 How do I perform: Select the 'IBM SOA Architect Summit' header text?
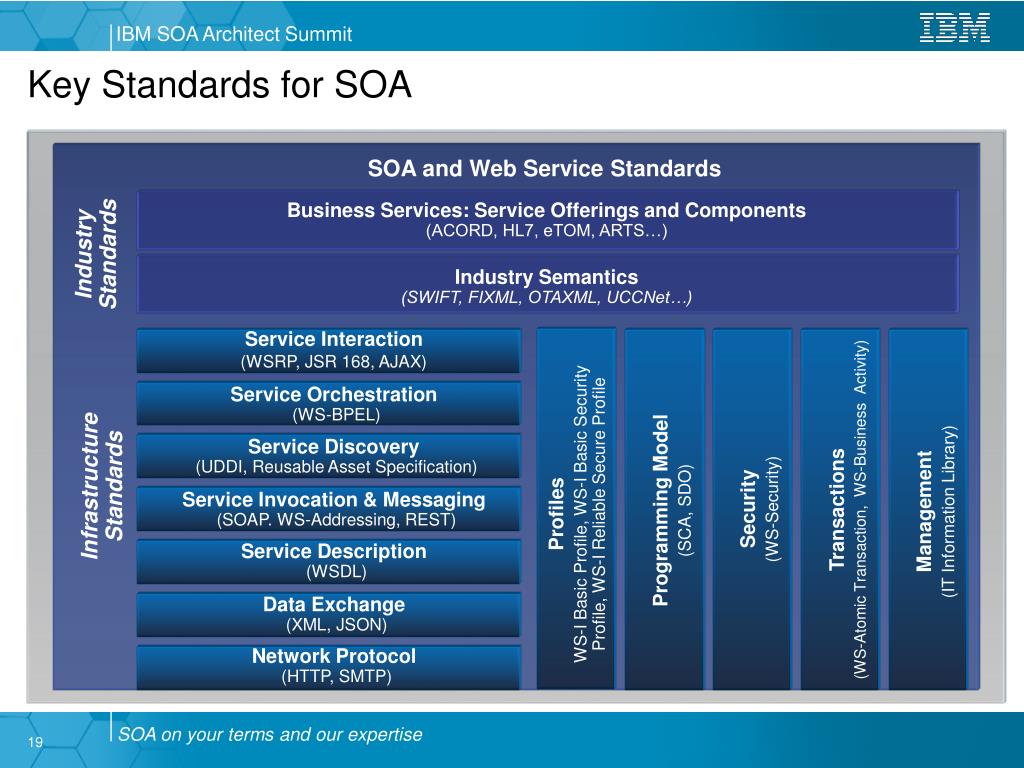tap(234, 34)
